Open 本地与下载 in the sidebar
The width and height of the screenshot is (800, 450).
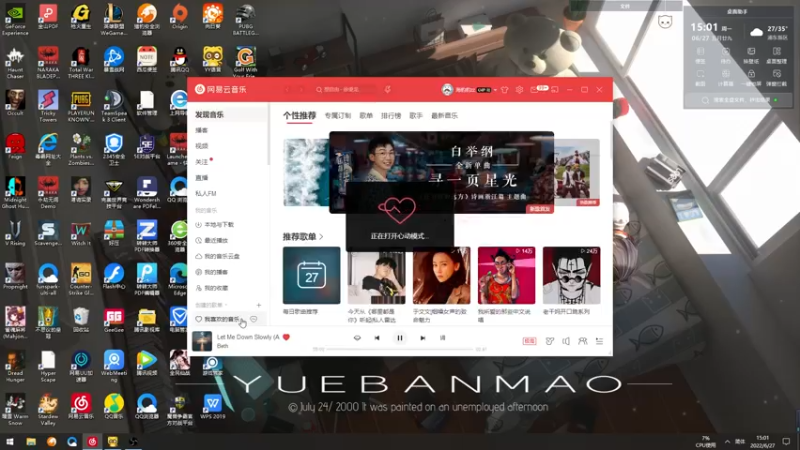(x=215, y=225)
